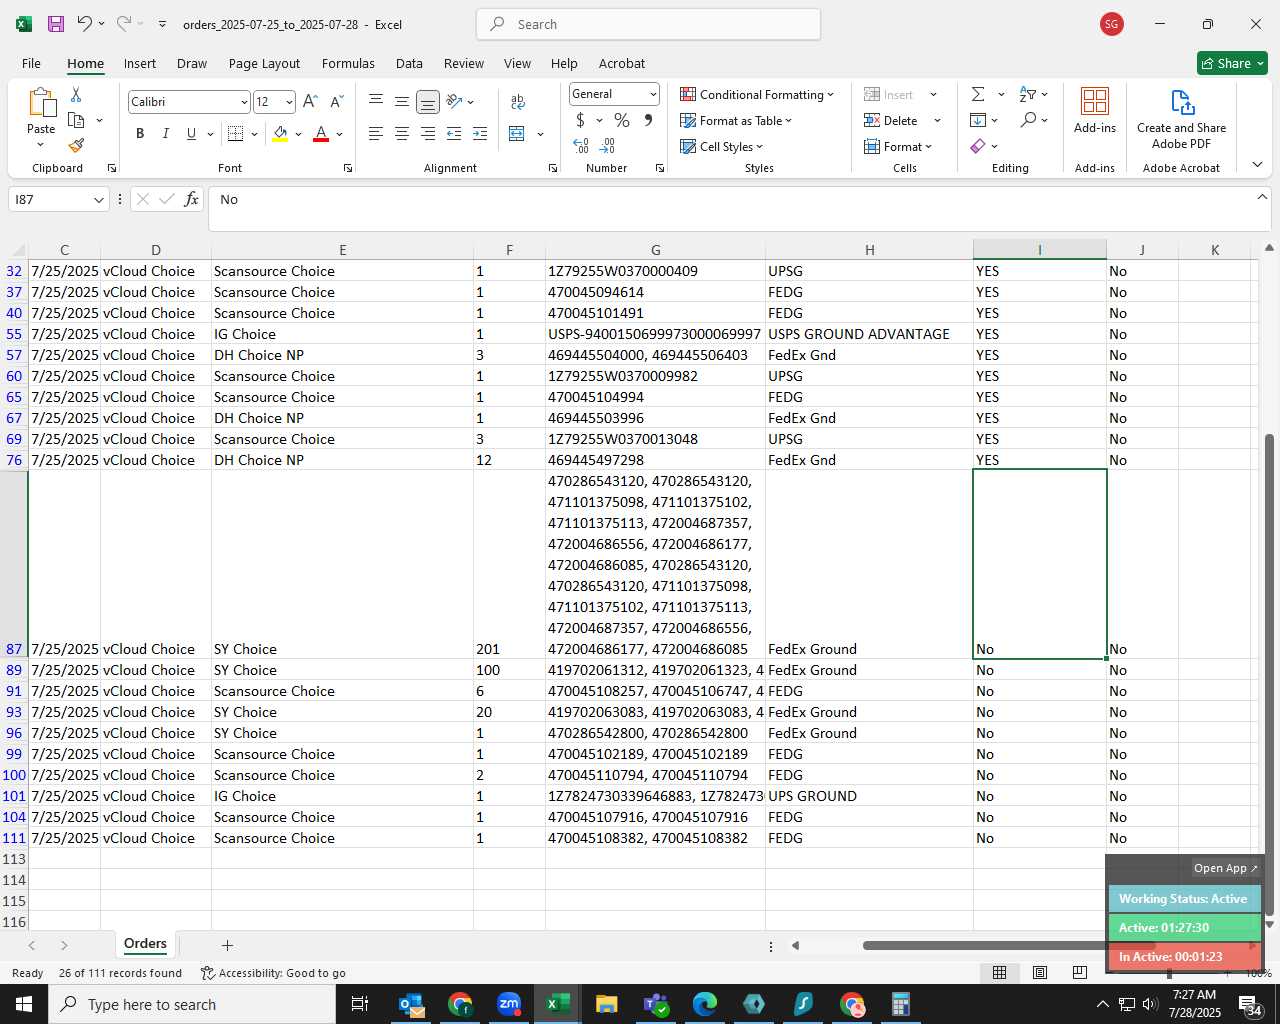Increase font size with large A icon
This screenshot has height=1024, width=1280.
(x=310, y=101)
